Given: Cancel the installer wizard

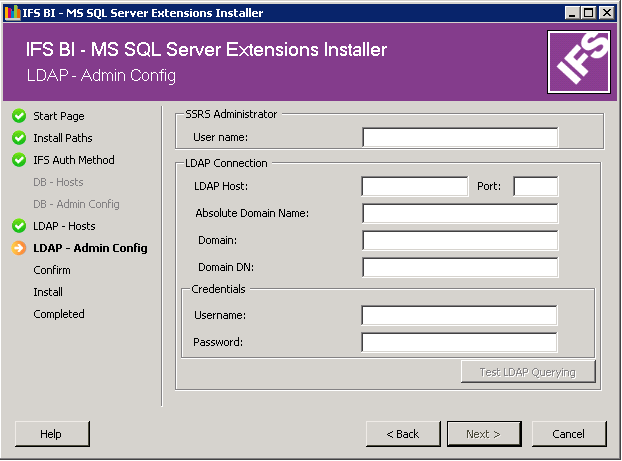Looking at the screenshot, I should coord(569,434).
